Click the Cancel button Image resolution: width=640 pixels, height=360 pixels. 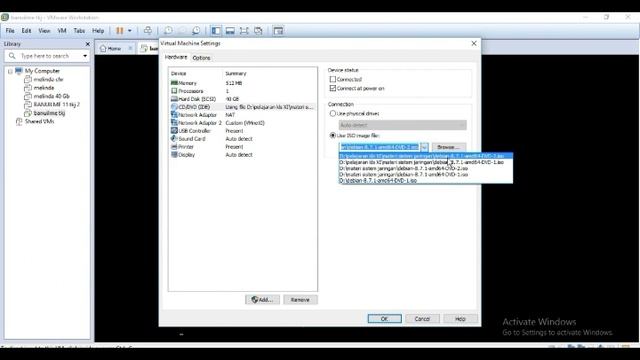coord(422,319)
